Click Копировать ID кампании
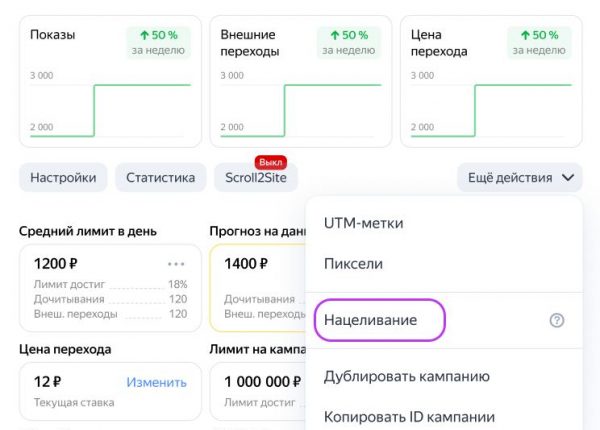 [409, 416]
